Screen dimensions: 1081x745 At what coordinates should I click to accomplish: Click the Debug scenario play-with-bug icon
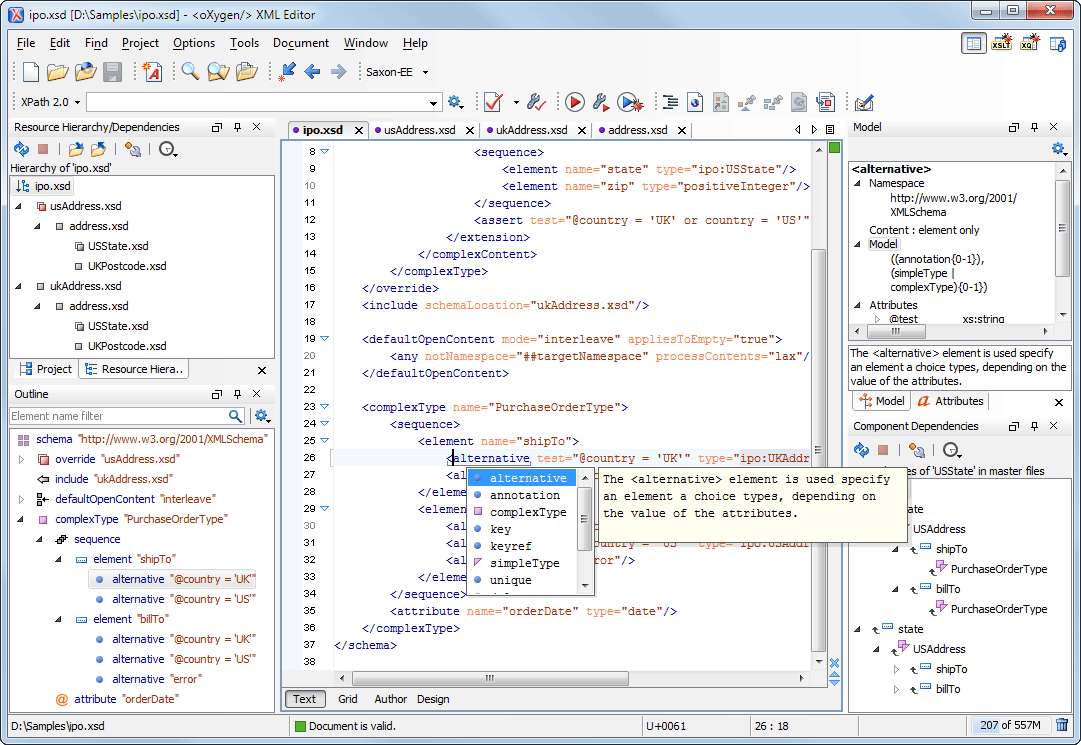pos(629,103)
